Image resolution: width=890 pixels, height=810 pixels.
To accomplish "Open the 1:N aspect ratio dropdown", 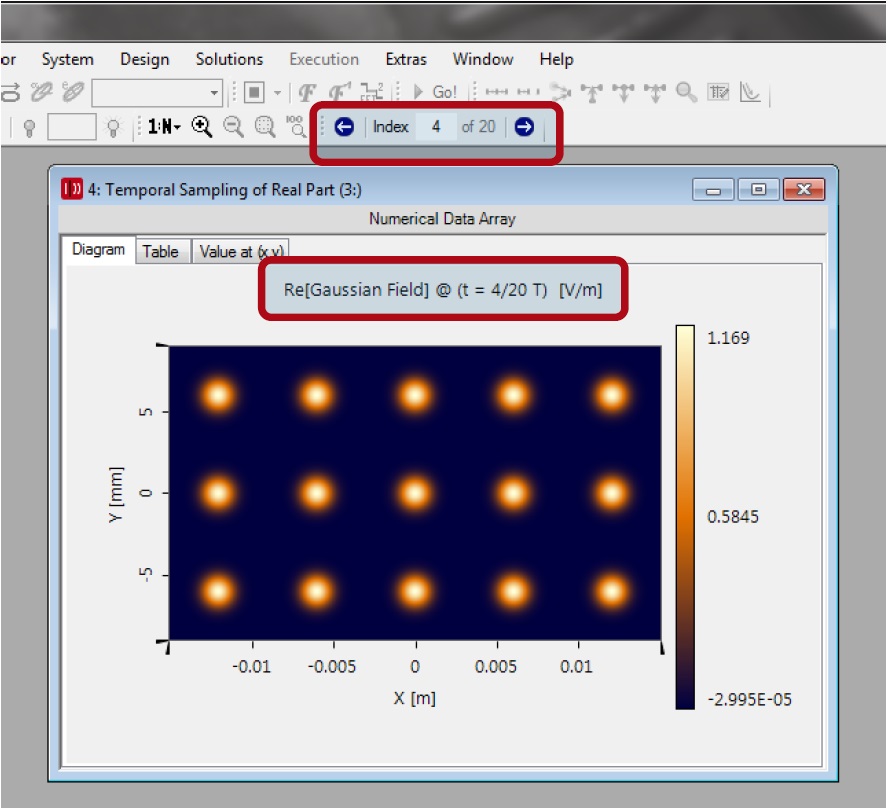I will (164, 126).
